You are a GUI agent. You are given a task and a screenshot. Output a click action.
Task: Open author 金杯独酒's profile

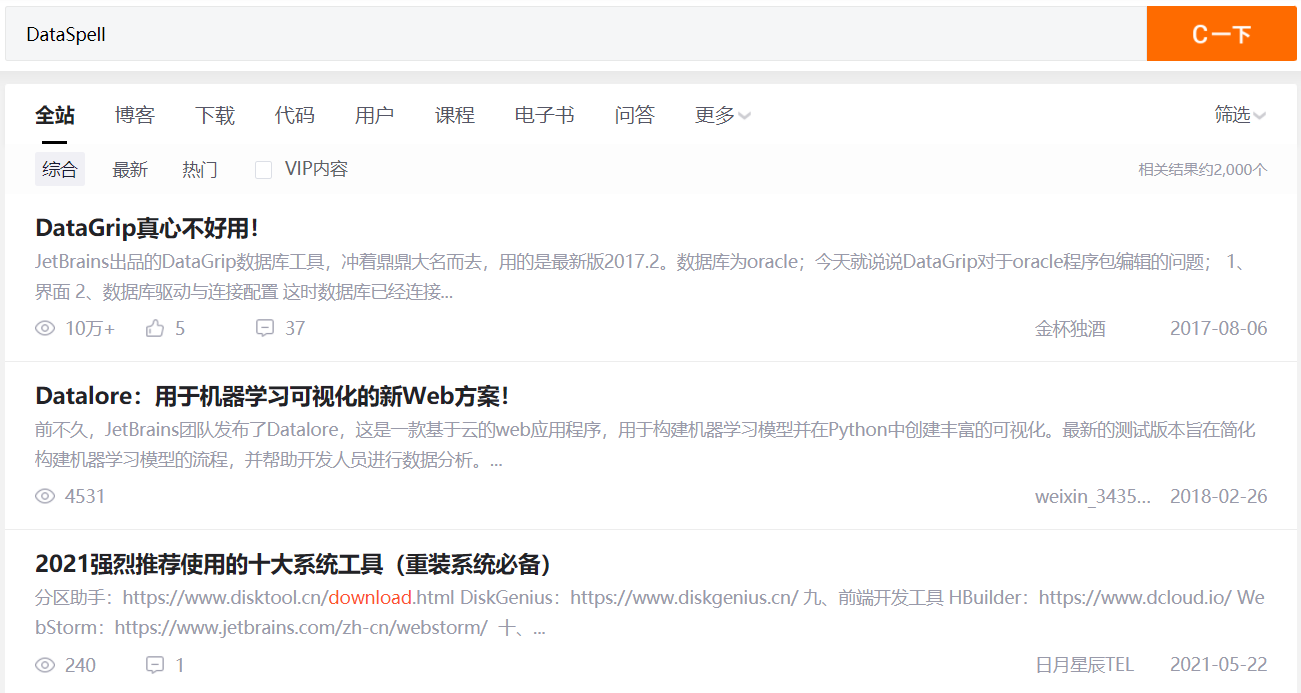click(1070, 328)
